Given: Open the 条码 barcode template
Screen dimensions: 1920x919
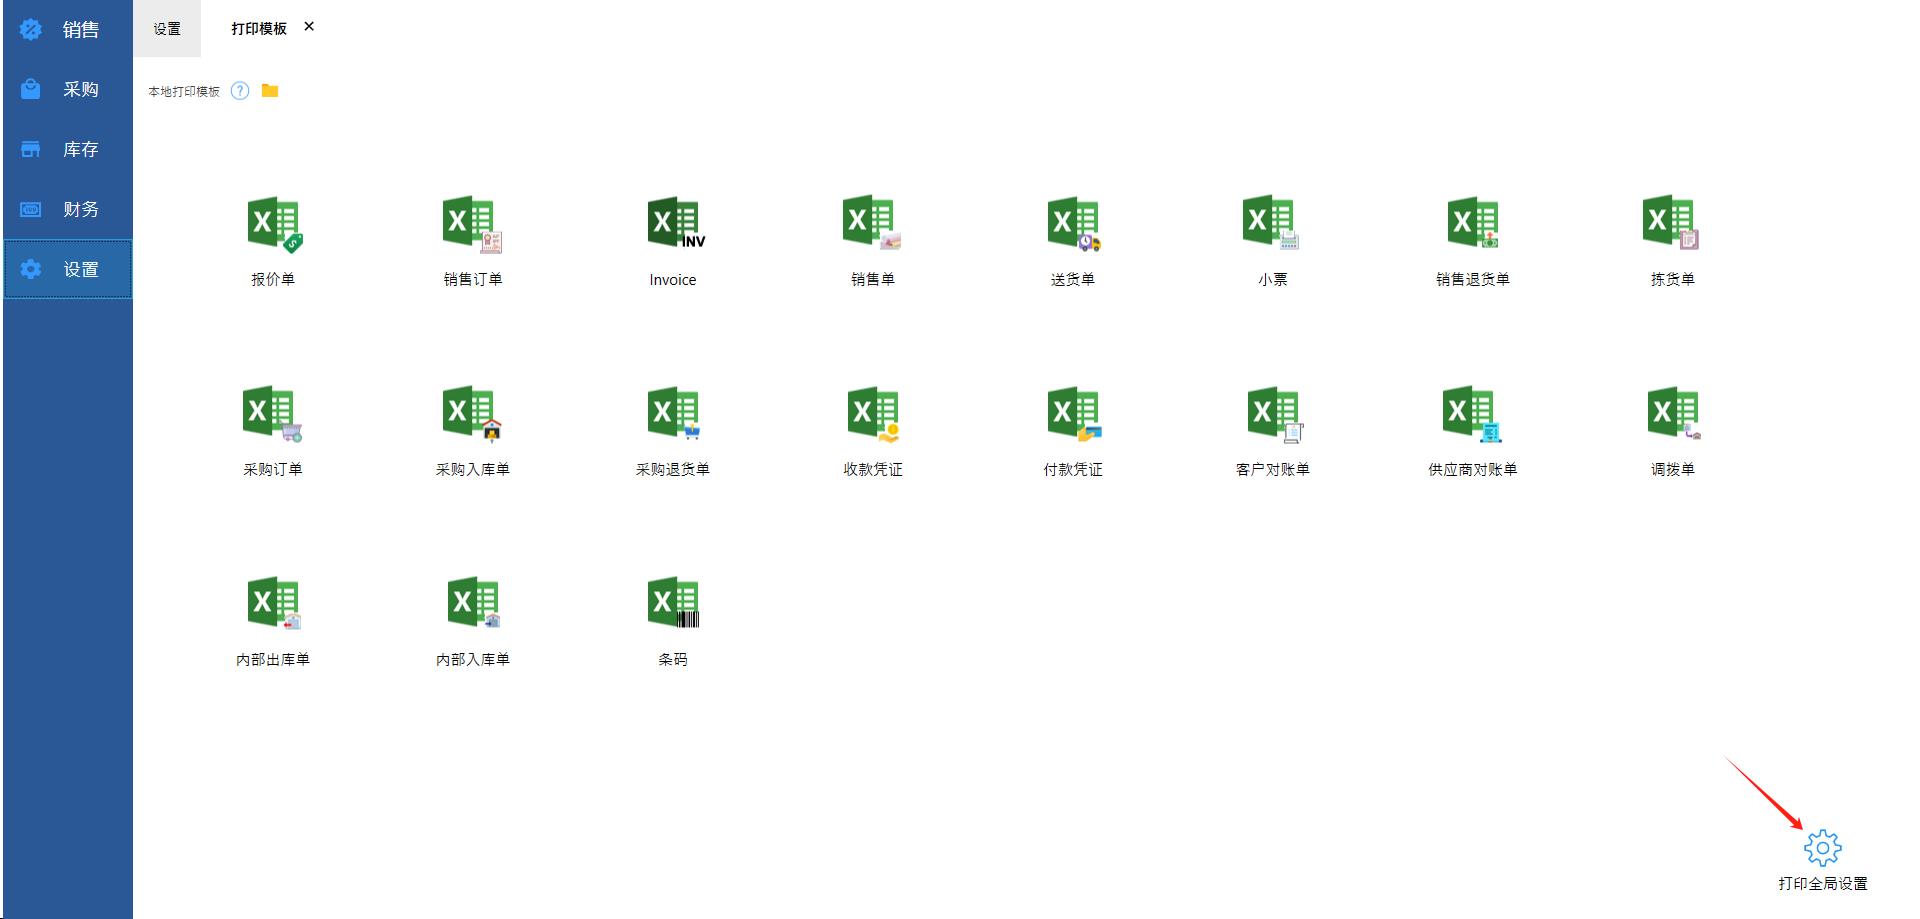Looking at the screenshot, I should [673, 605].
